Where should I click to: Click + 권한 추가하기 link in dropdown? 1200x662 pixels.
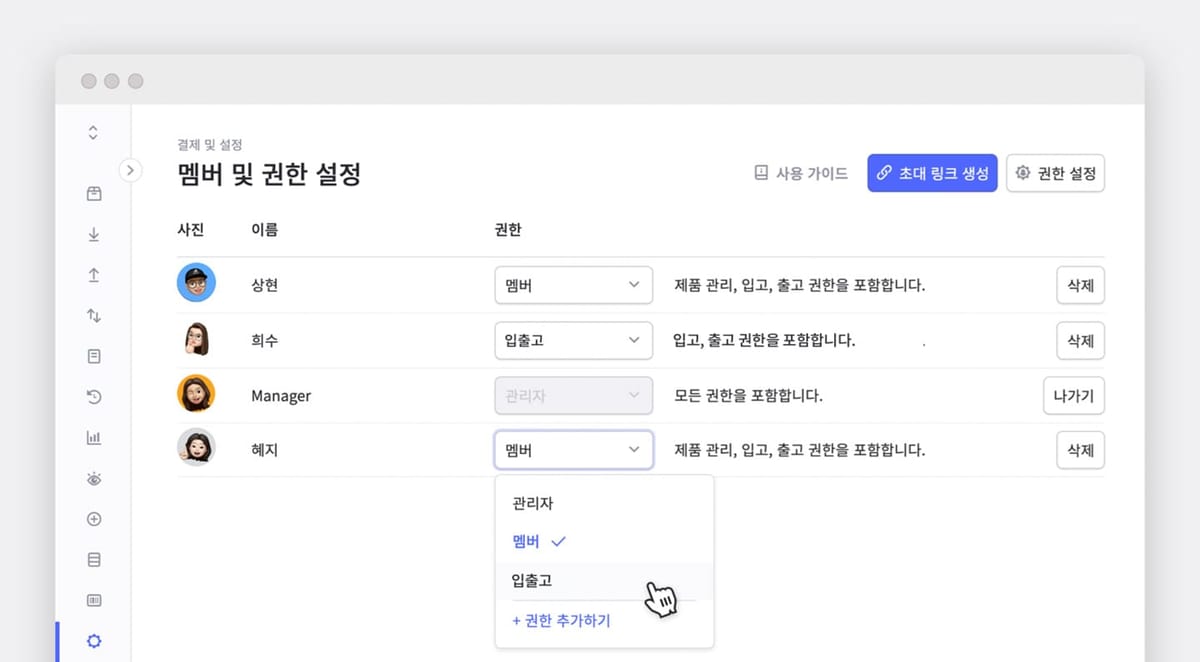click(x=560, y=620)
